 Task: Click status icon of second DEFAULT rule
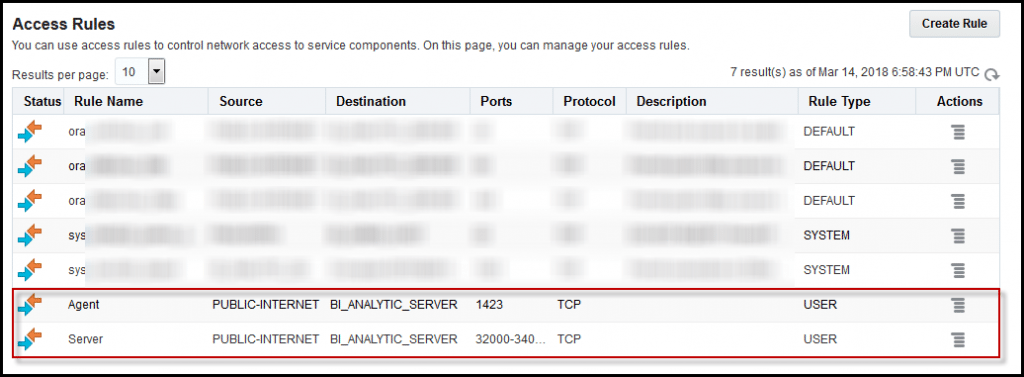point(29,167)
